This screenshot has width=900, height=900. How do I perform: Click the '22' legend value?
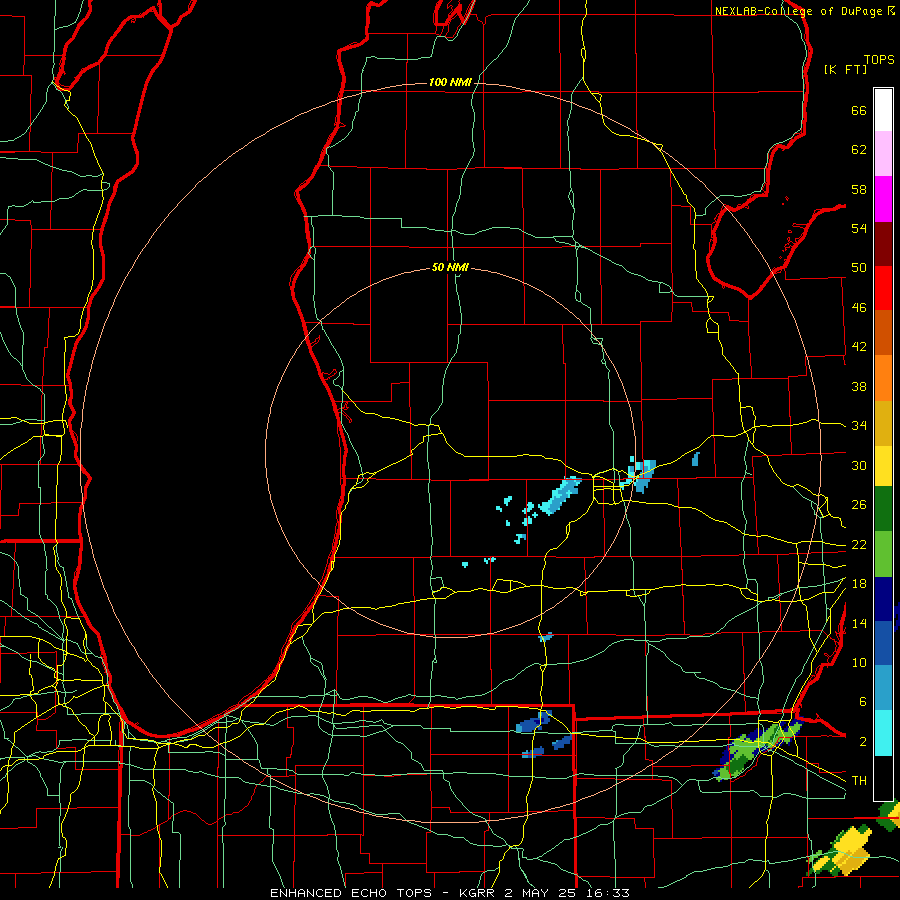tap(859, 545)
